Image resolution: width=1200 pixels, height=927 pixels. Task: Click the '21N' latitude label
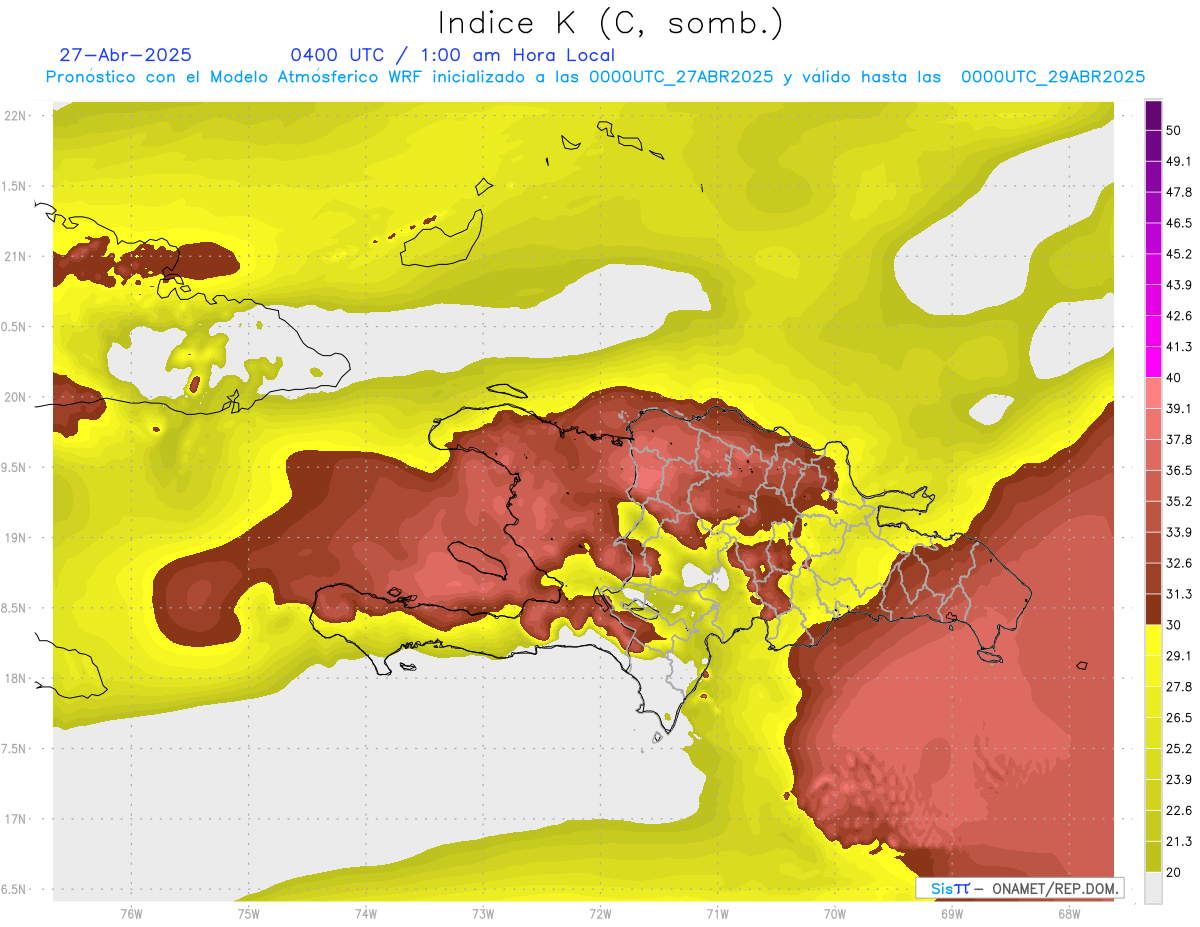pyautogui.click(x=17, y=256)
